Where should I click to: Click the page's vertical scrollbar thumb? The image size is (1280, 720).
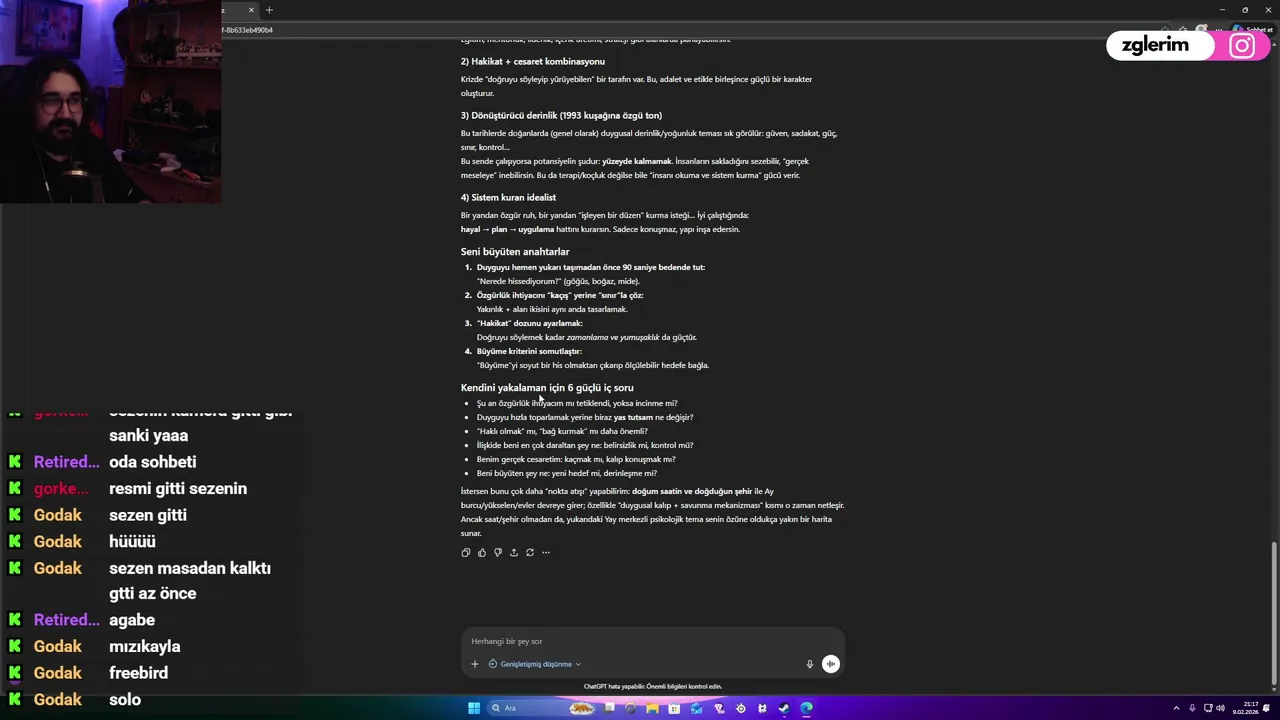pos(1274,615)
